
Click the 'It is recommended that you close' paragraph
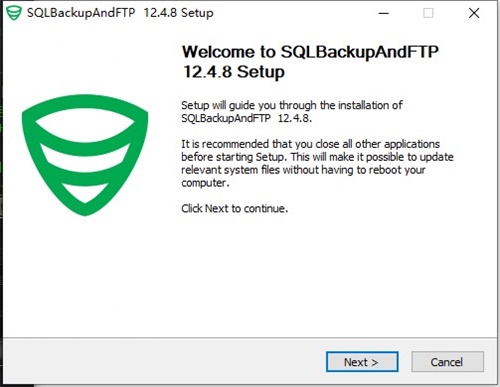click(317, 163)
